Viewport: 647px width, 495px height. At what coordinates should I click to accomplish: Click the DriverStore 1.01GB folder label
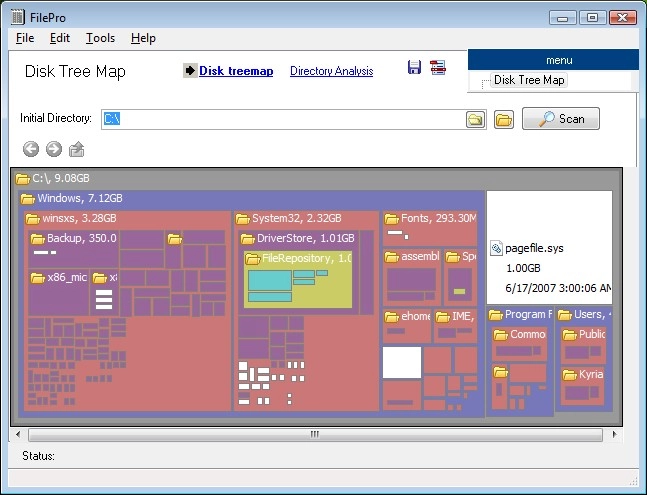pos(305,238)
